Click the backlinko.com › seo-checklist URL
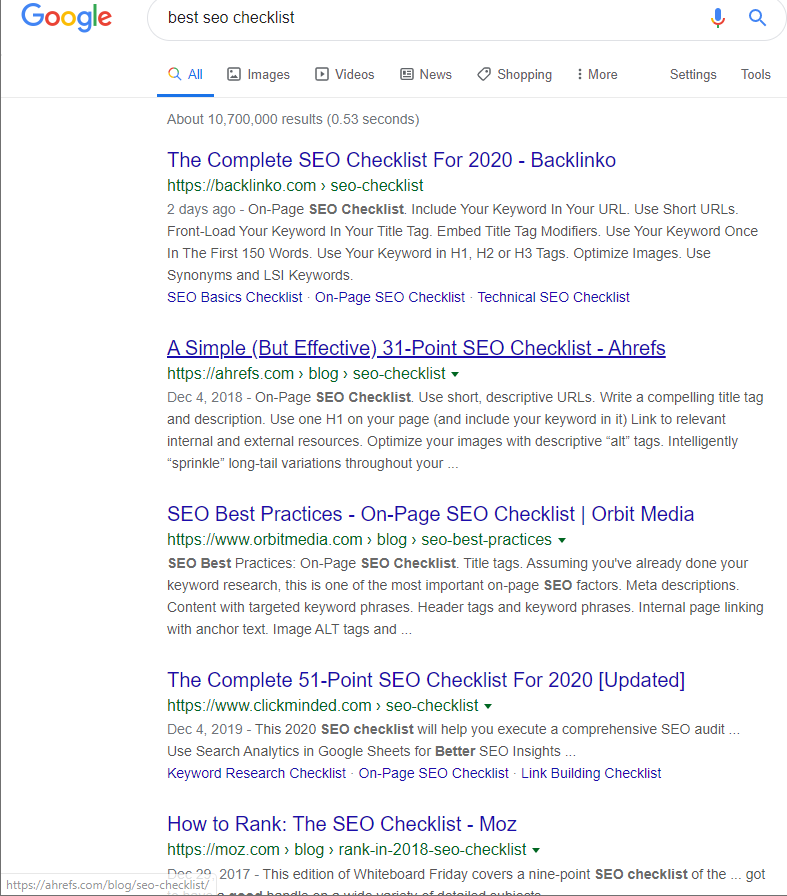 point(295,186)
